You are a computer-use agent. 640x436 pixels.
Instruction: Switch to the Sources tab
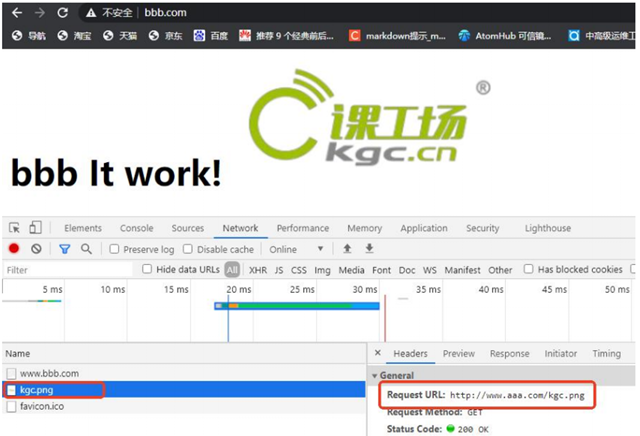(x=188, y=228)
